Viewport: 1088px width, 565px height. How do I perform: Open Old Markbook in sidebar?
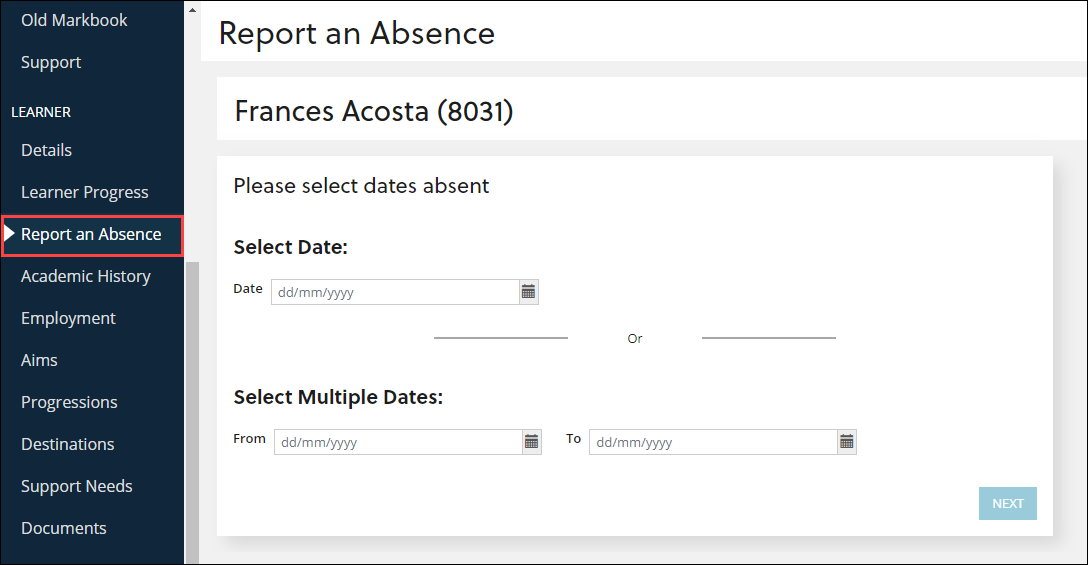[74, 20]
